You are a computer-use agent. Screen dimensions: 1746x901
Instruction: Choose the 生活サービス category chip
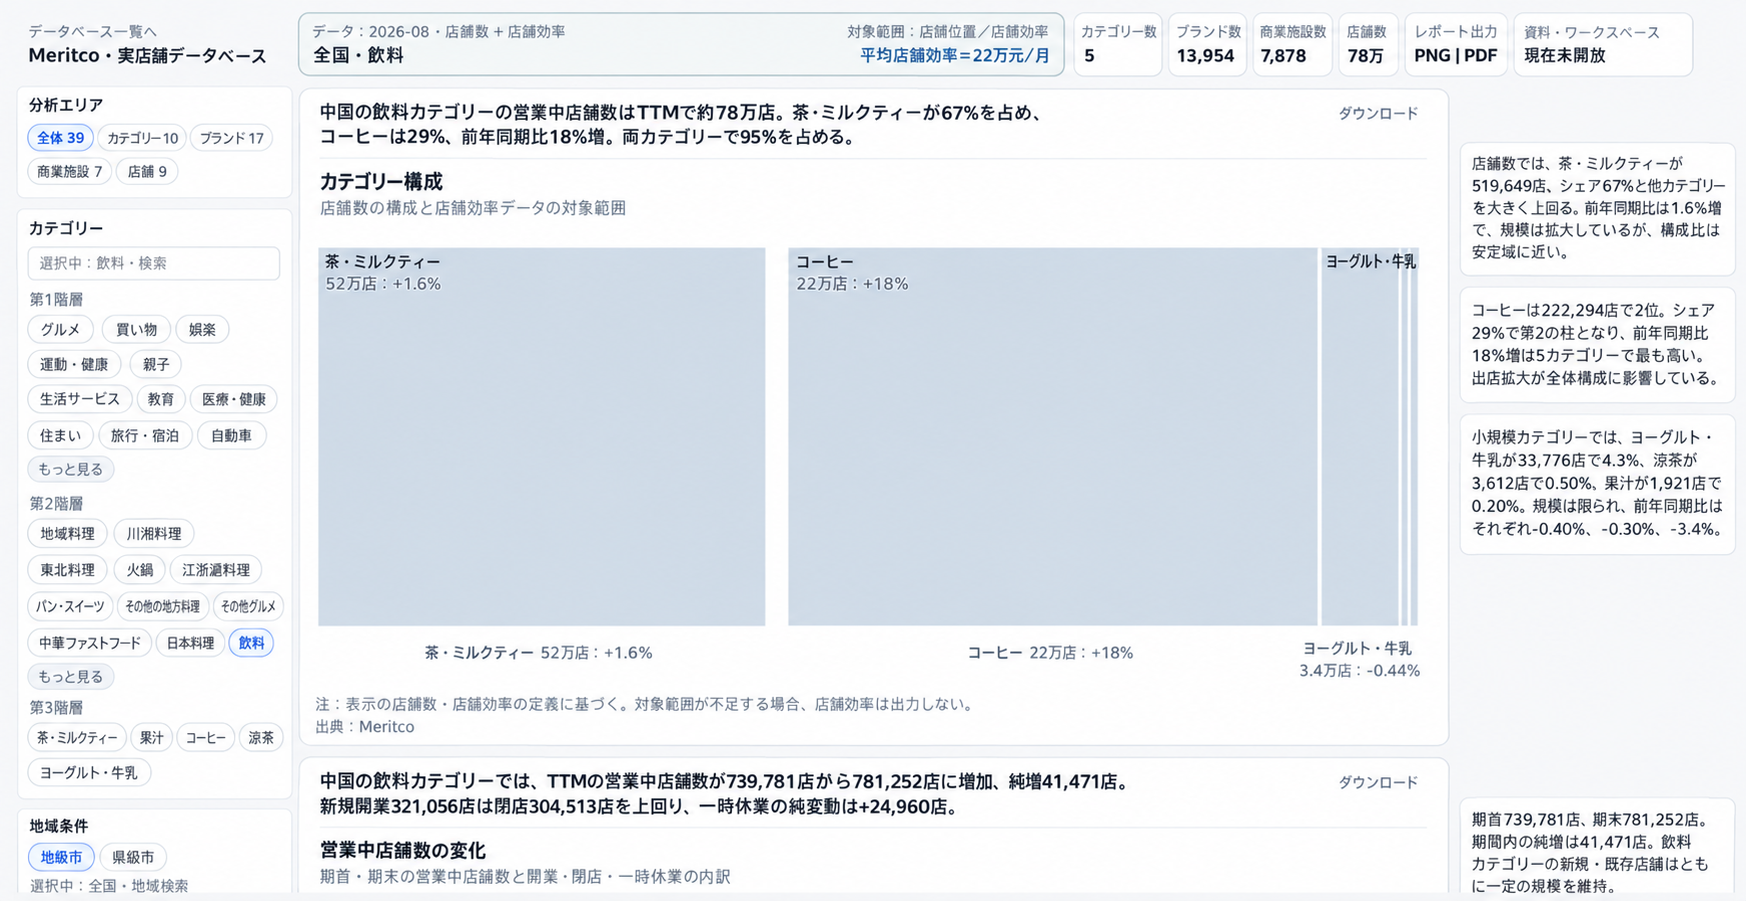click(79, 399)
